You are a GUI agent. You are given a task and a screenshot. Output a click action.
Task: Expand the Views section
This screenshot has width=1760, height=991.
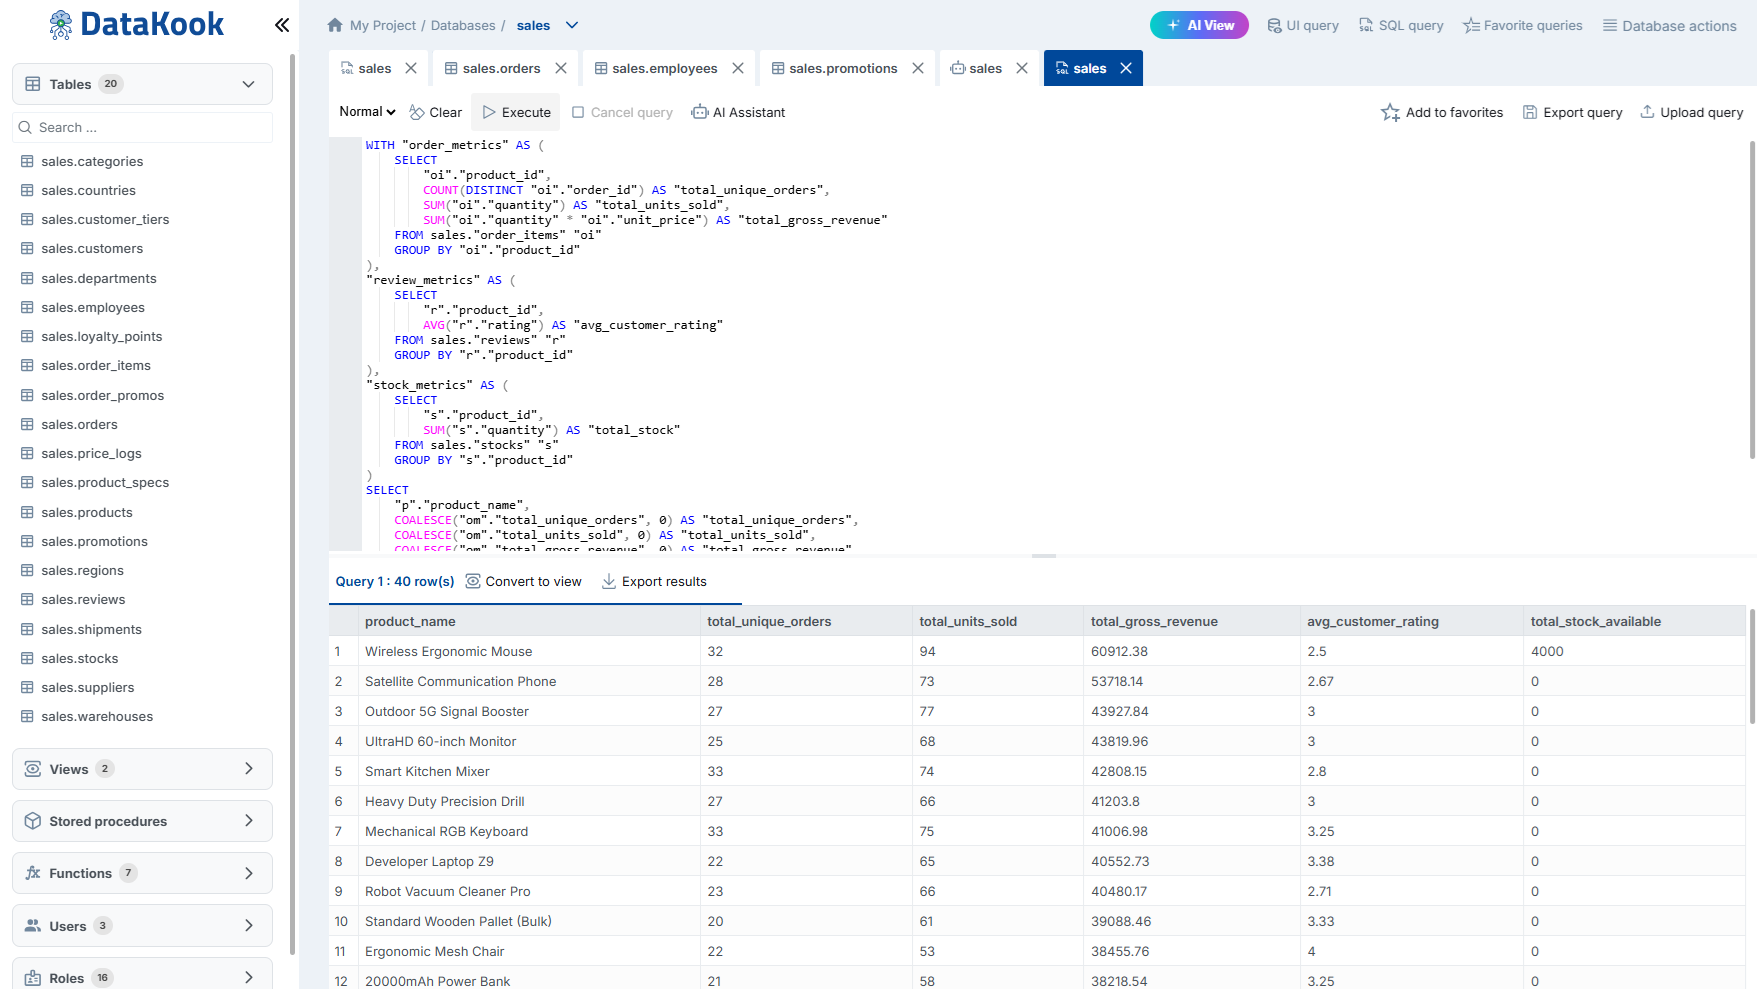[142, 769]
